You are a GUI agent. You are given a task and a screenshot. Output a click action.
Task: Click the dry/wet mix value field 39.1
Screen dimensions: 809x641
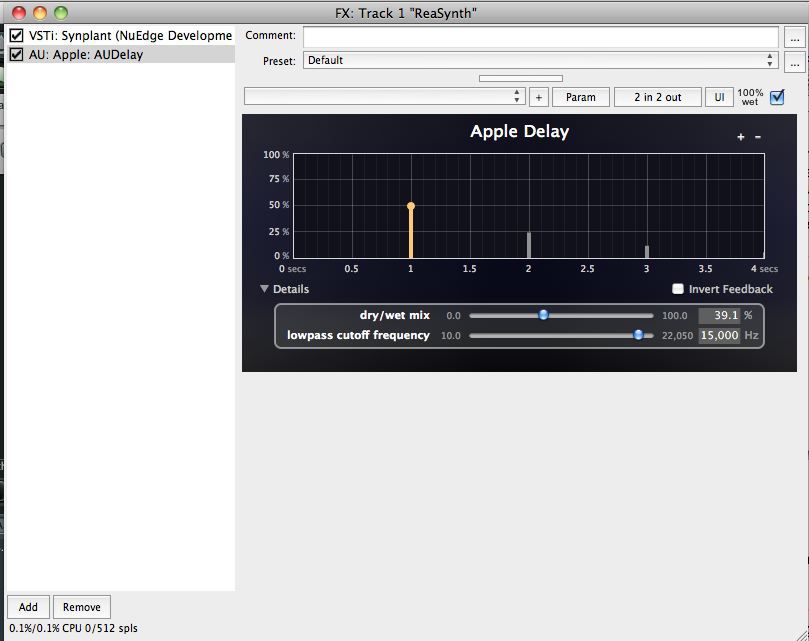click(x=719, y=315)
